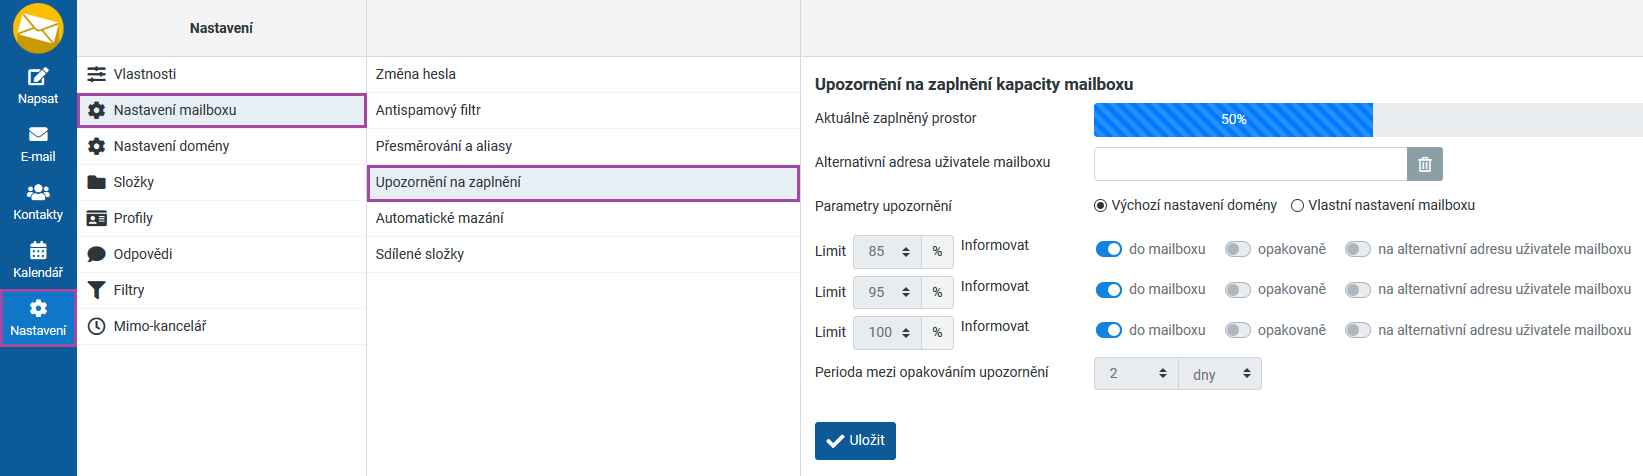This screenshot has width=1643, height=476.
Task: Open the 'dny' period unit dropdown
Action: click(1220, 374)
